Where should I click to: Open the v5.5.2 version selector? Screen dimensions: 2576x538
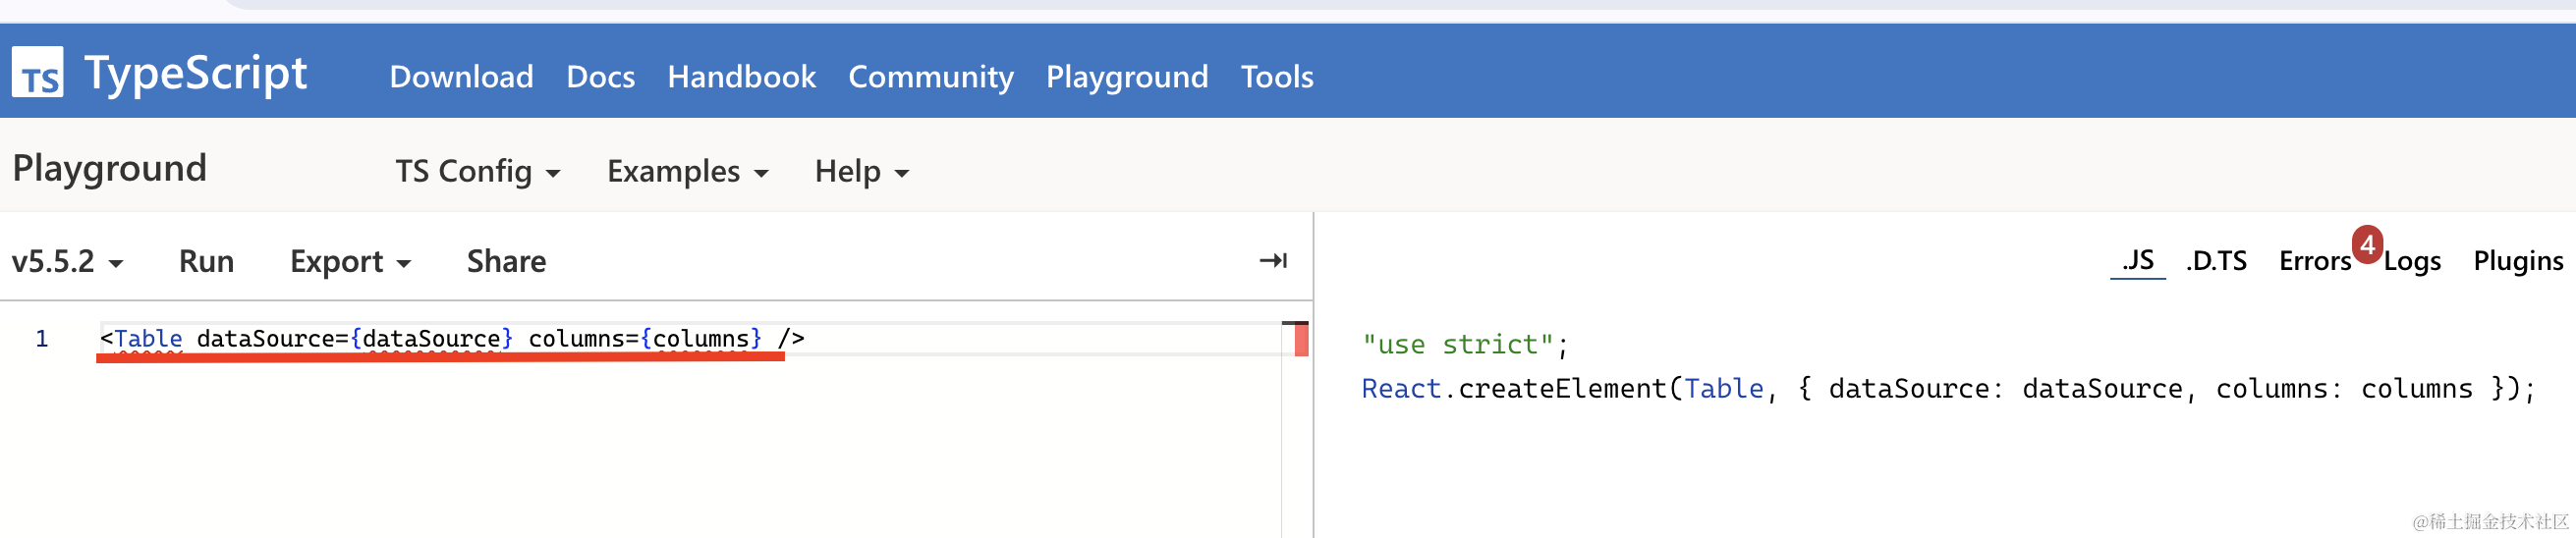point(67,262)
